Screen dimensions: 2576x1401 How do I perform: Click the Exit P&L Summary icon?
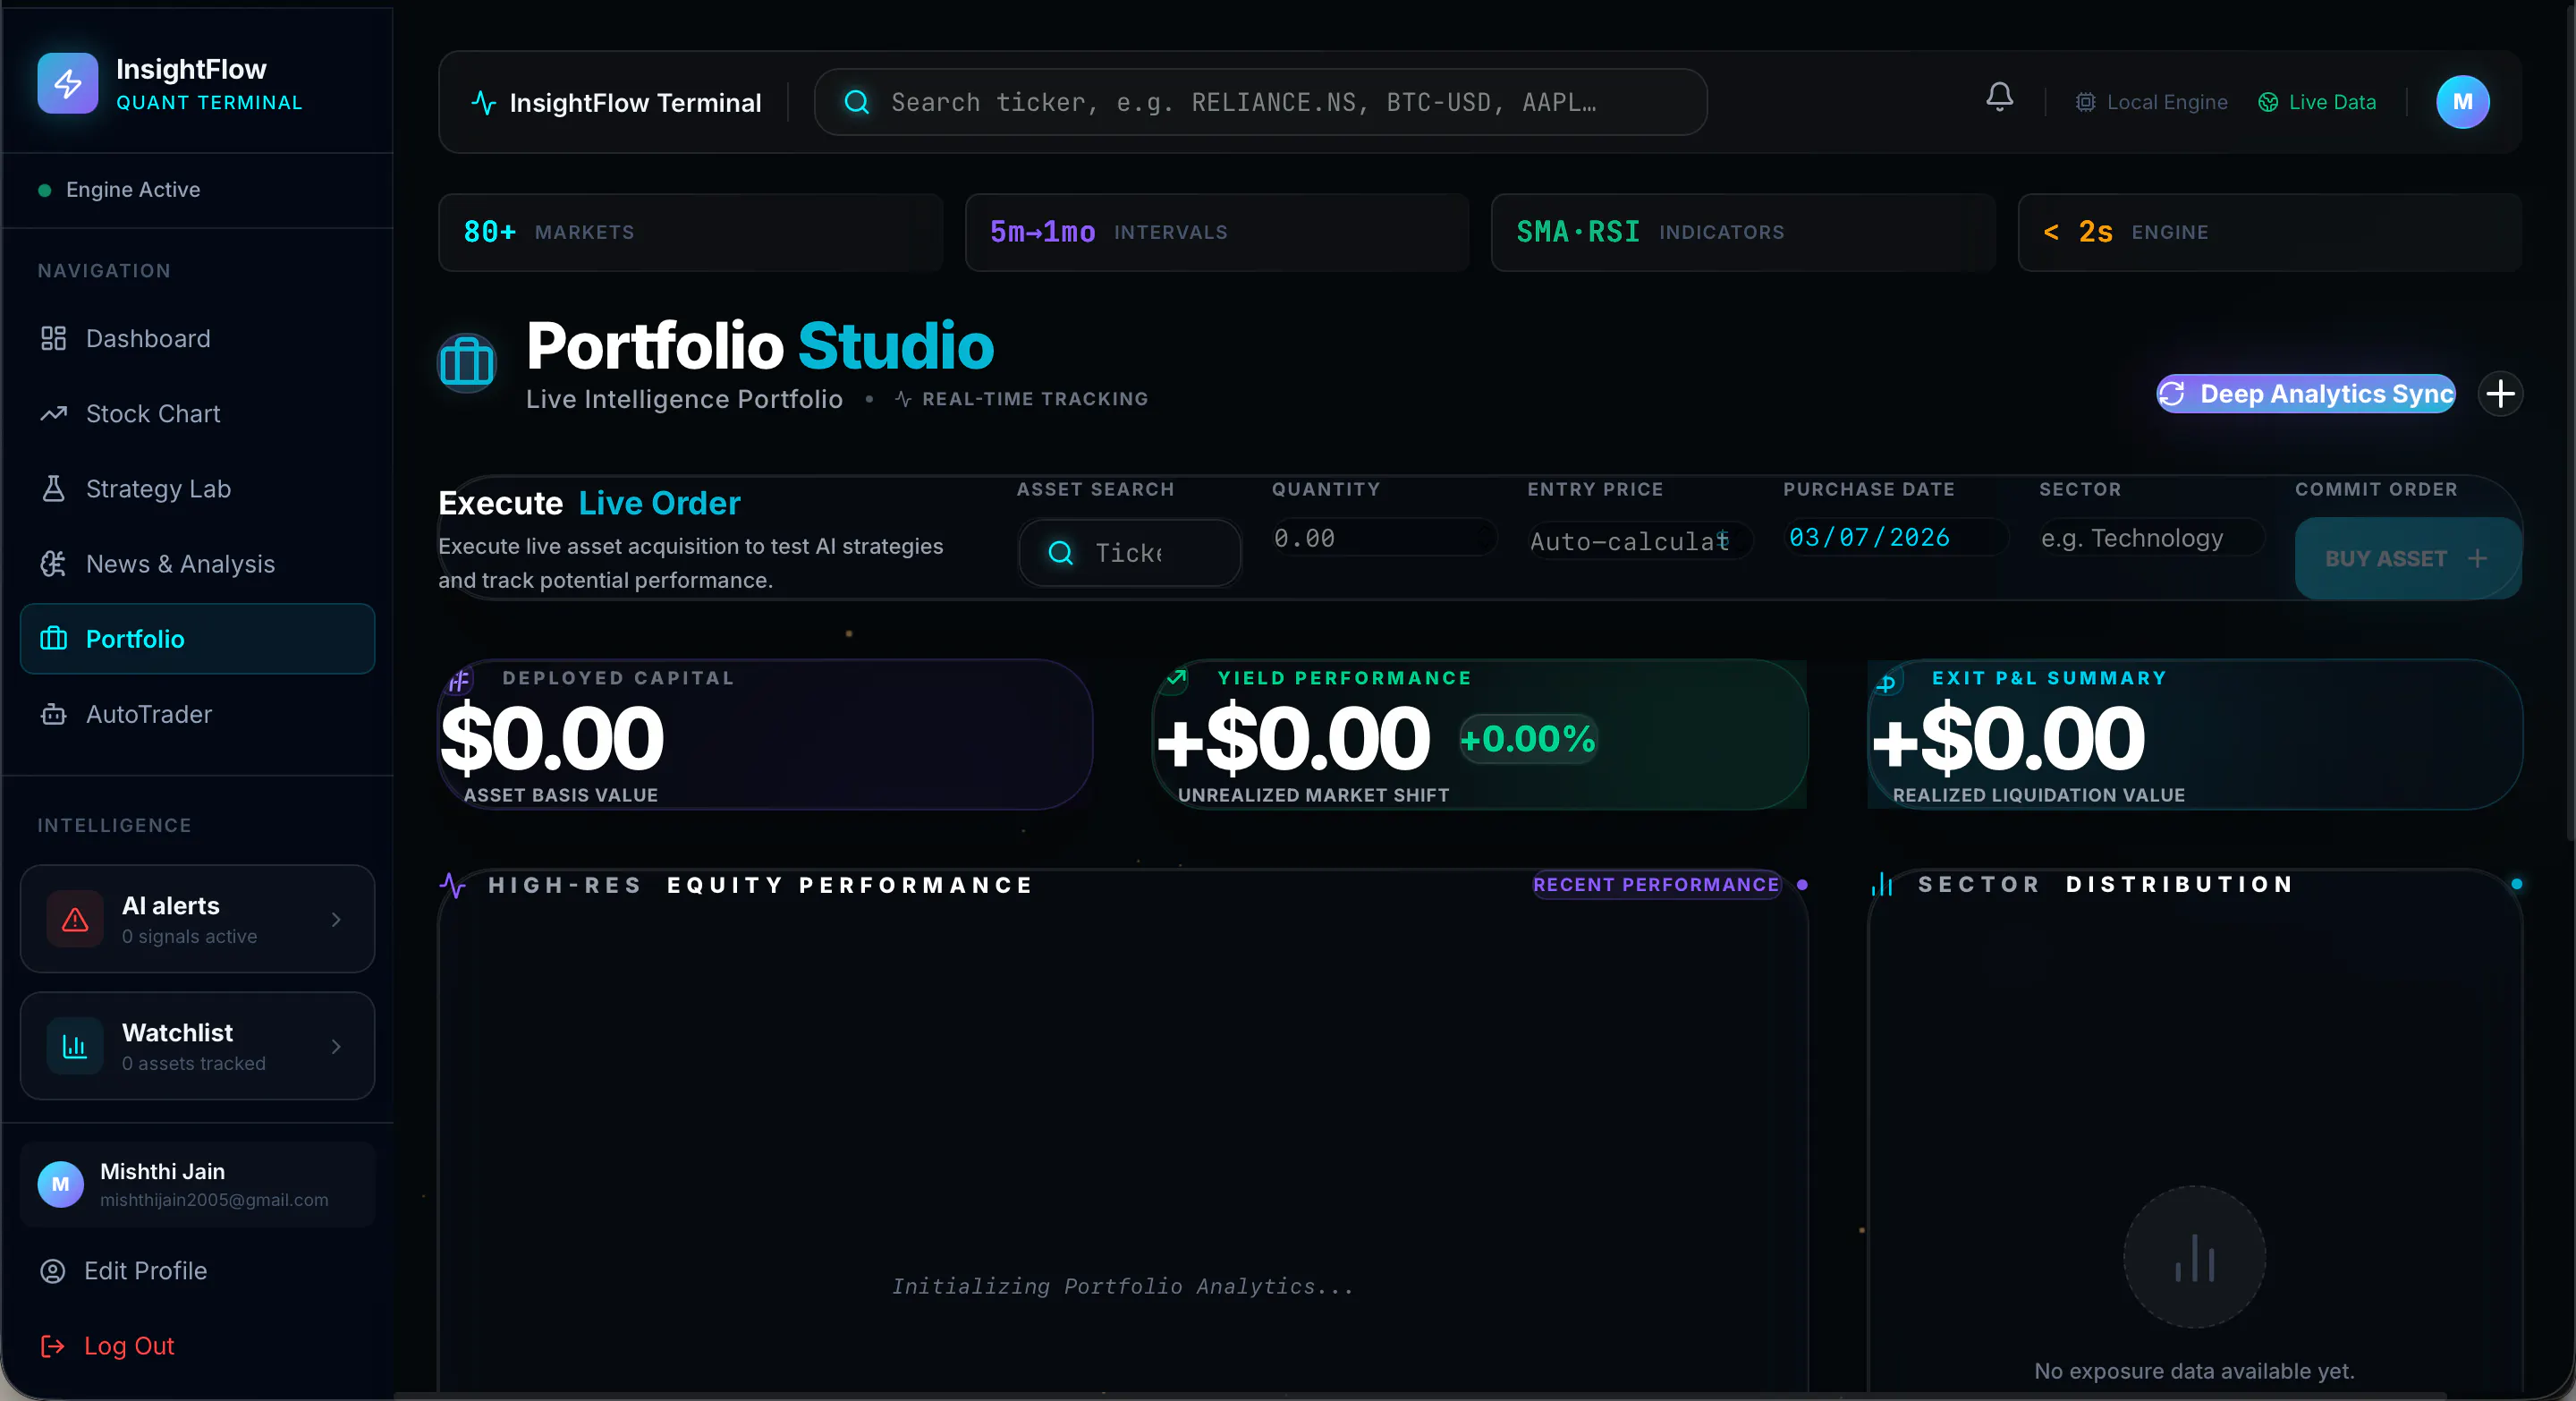1886,684
